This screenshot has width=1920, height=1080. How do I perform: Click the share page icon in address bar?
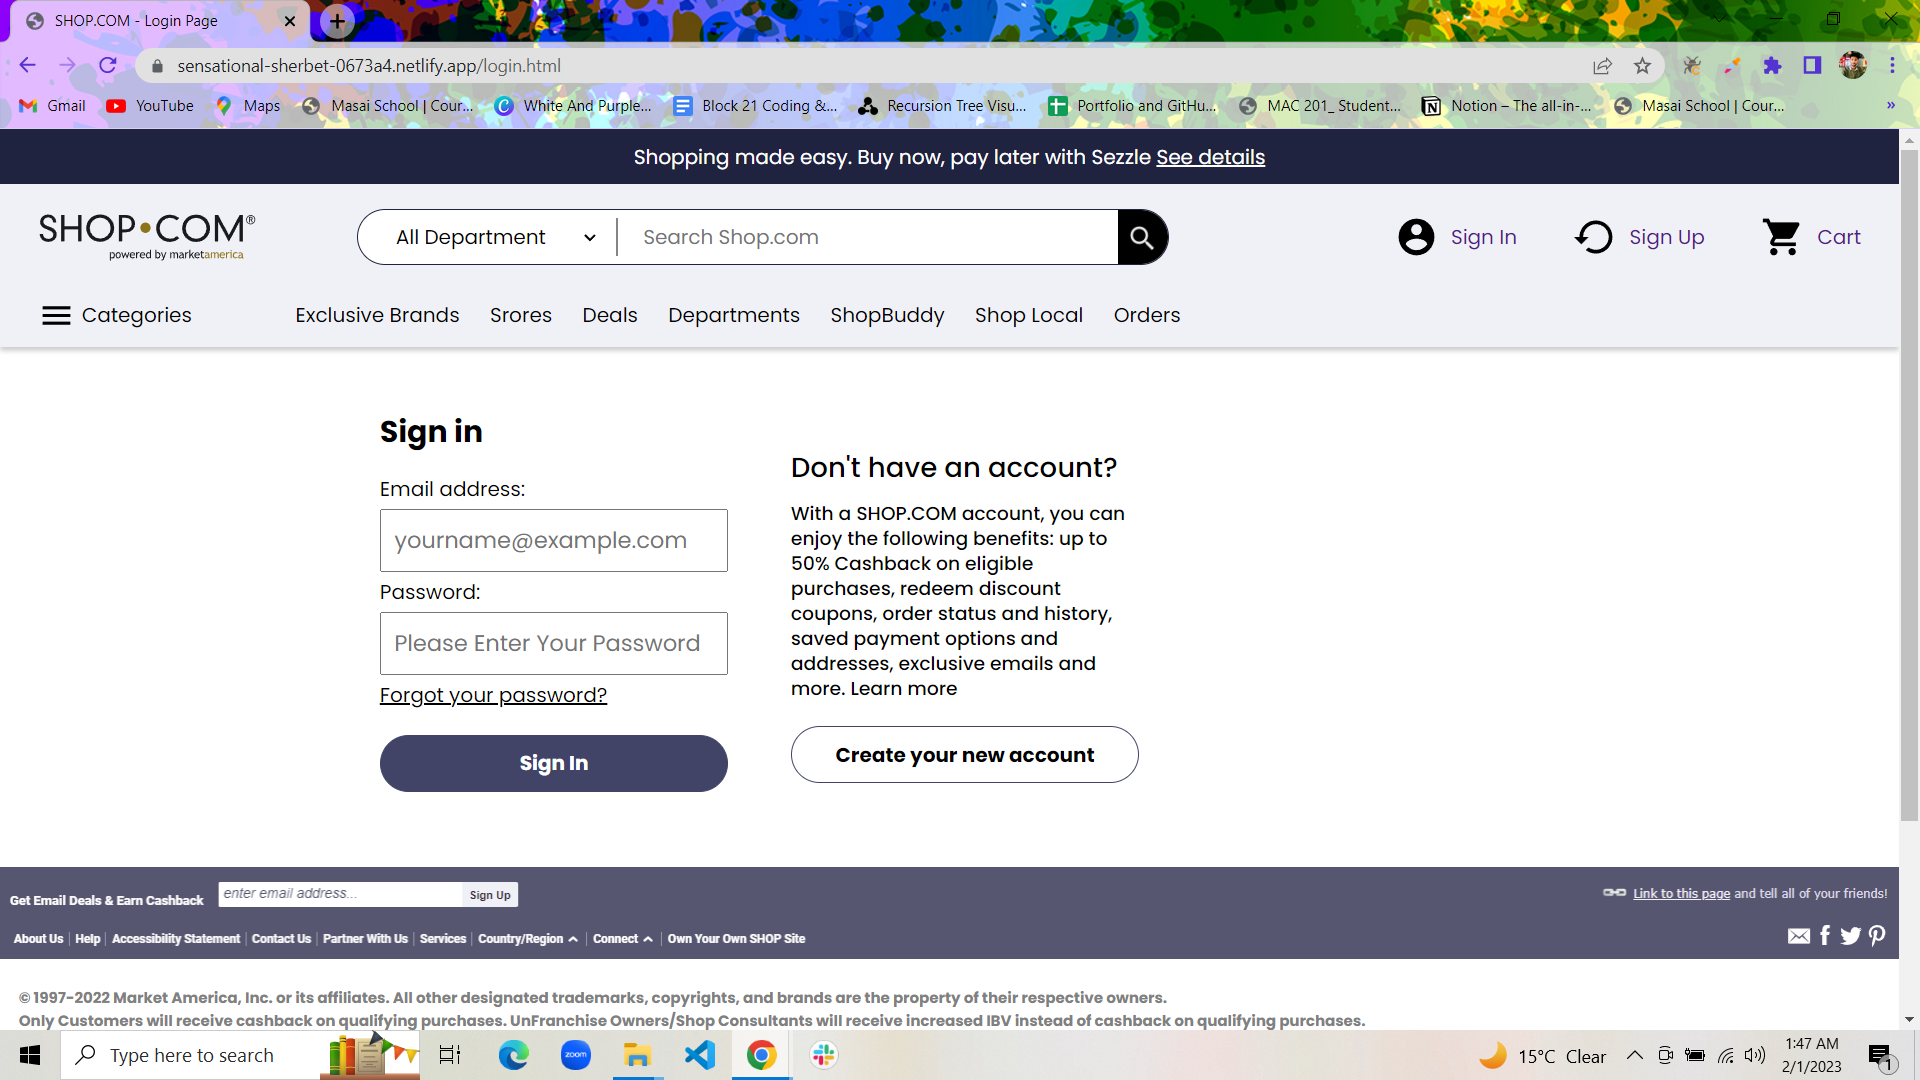tap(1602, 66)
